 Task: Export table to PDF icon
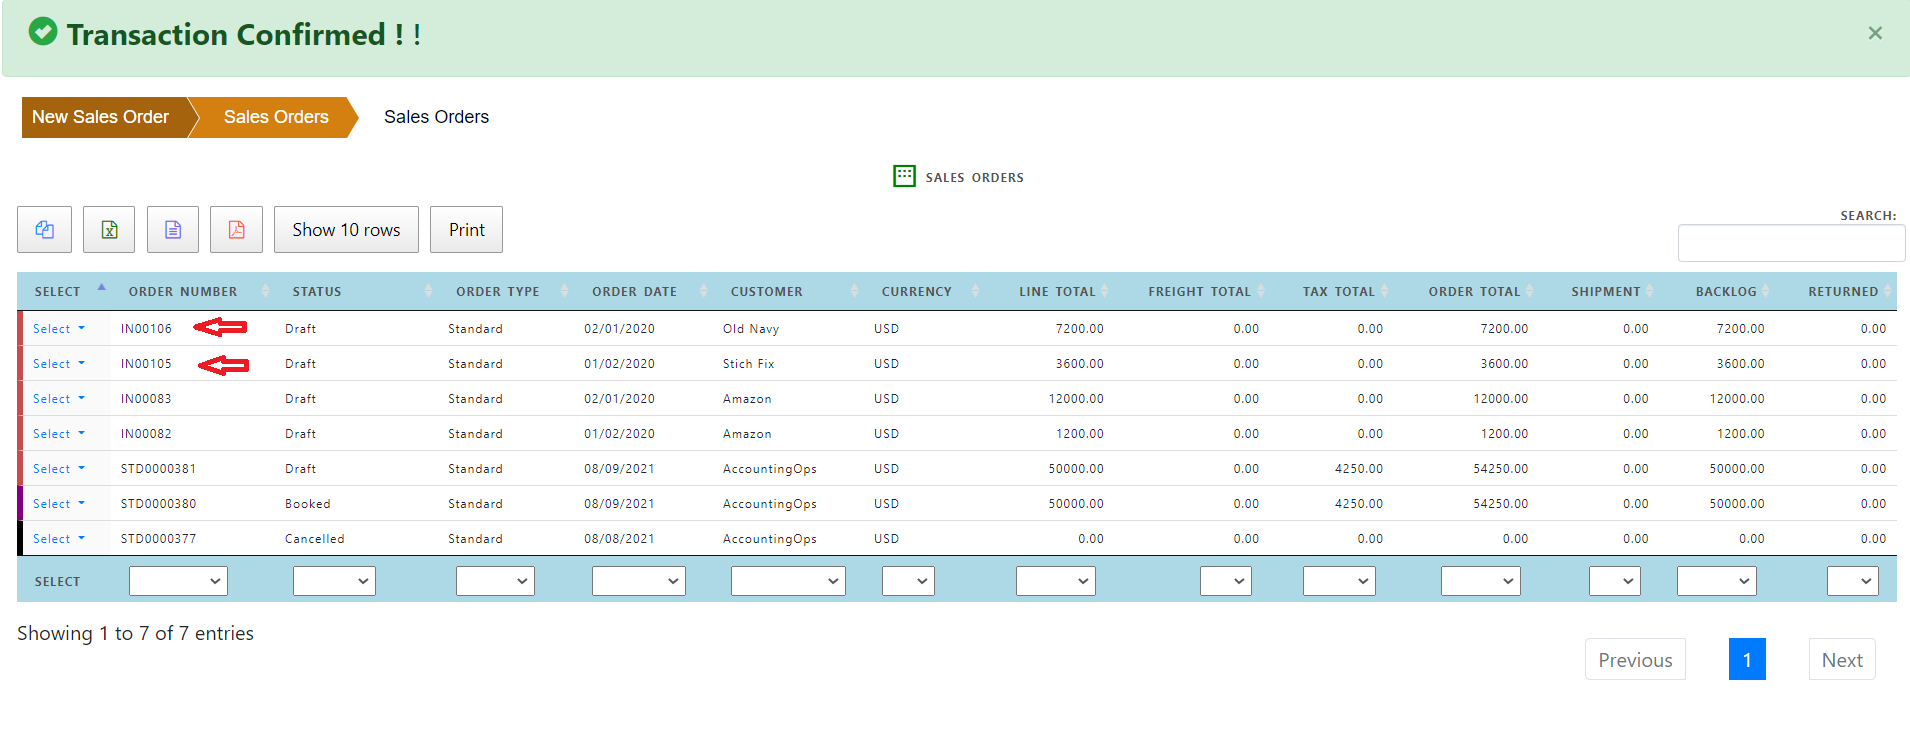[x=236, y=230]
